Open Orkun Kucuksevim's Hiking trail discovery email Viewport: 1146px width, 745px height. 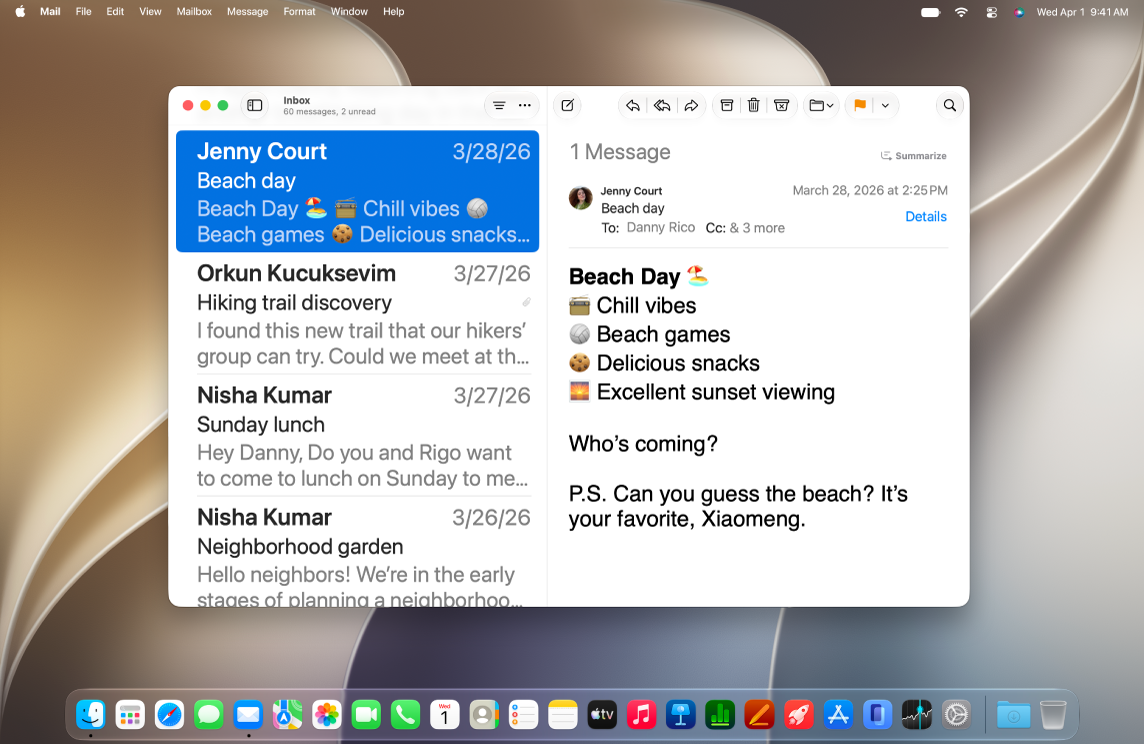tap(357, 314)
